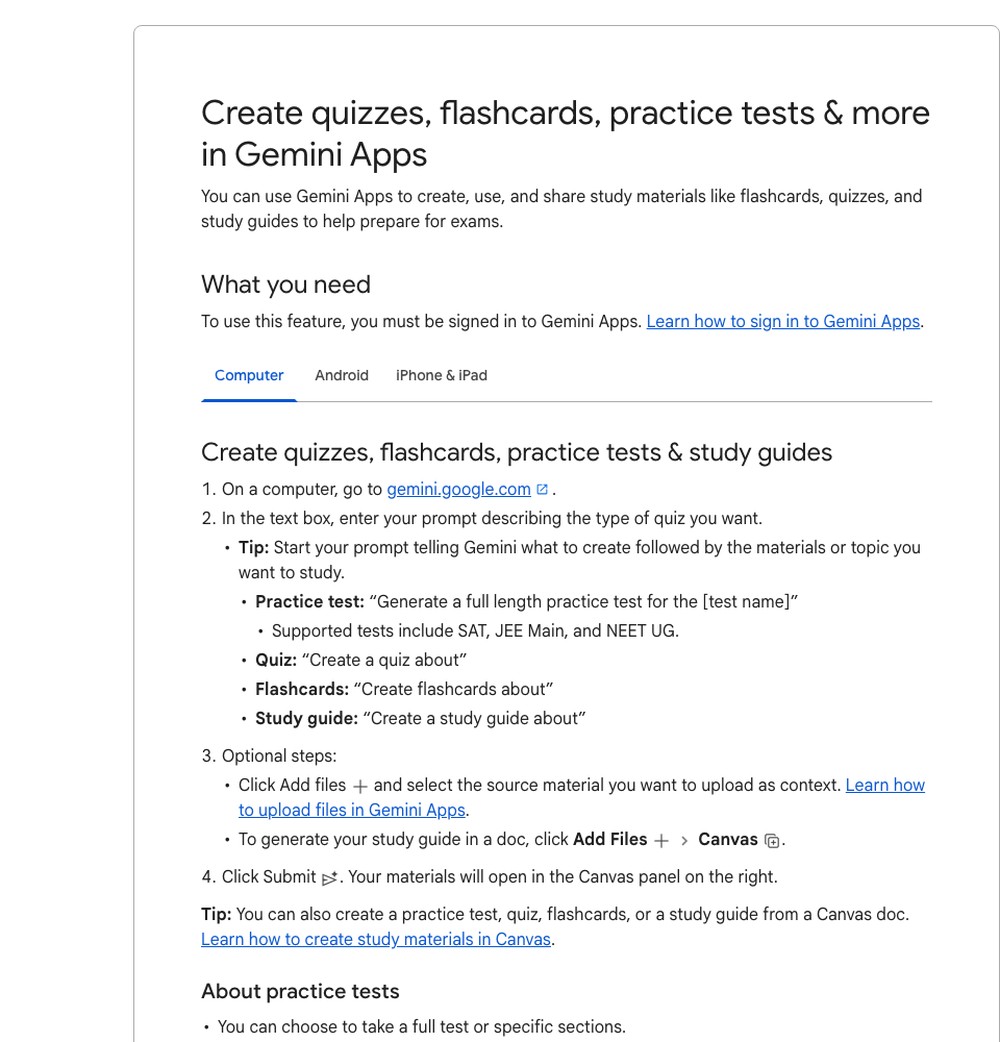Click the chevron arrow between Add Files and Canvas
Viewport: 1000px width, 1042px height.
click(684, 841)
